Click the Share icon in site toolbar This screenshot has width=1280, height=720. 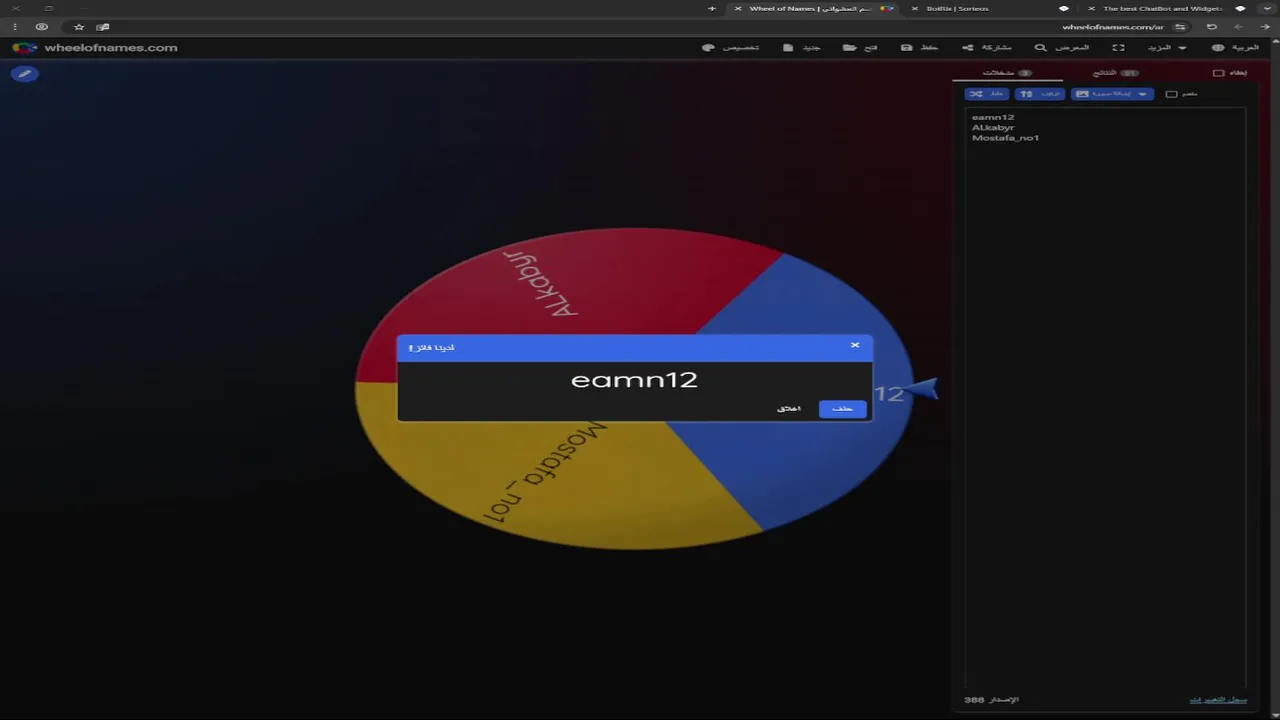(x=967, y=47)
